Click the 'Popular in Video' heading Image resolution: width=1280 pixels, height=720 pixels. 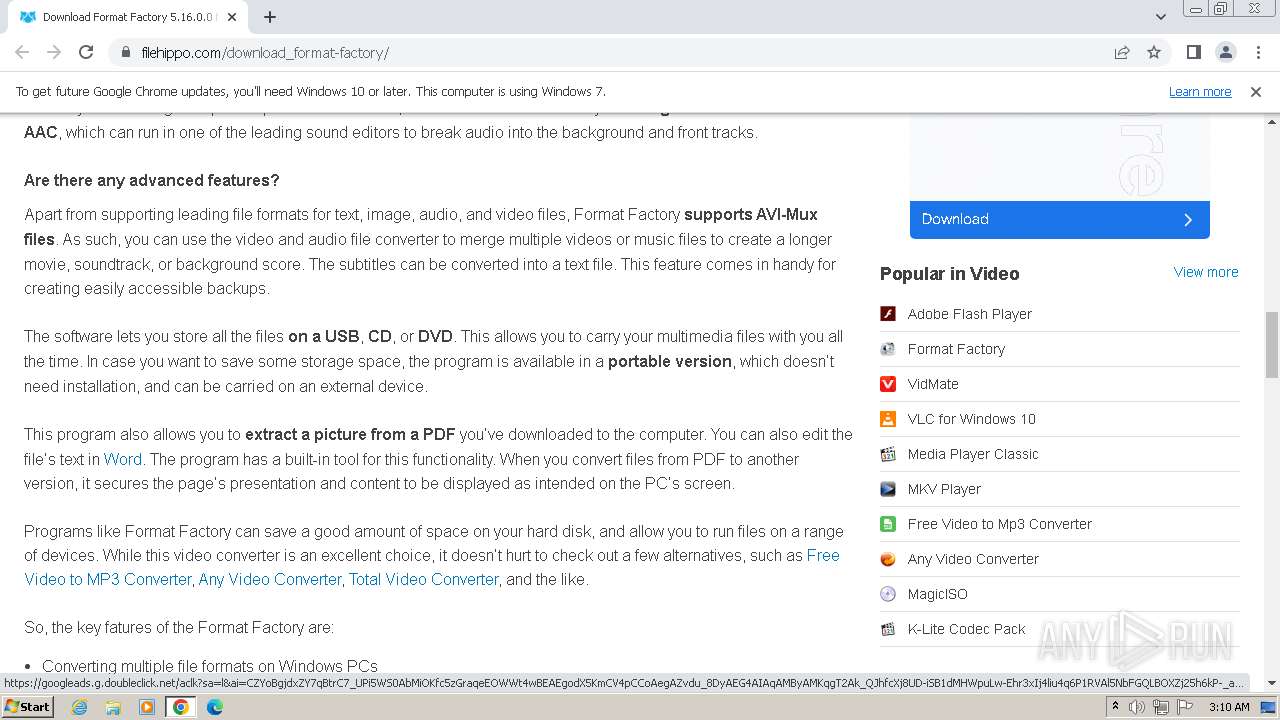[x=950, y=274]
